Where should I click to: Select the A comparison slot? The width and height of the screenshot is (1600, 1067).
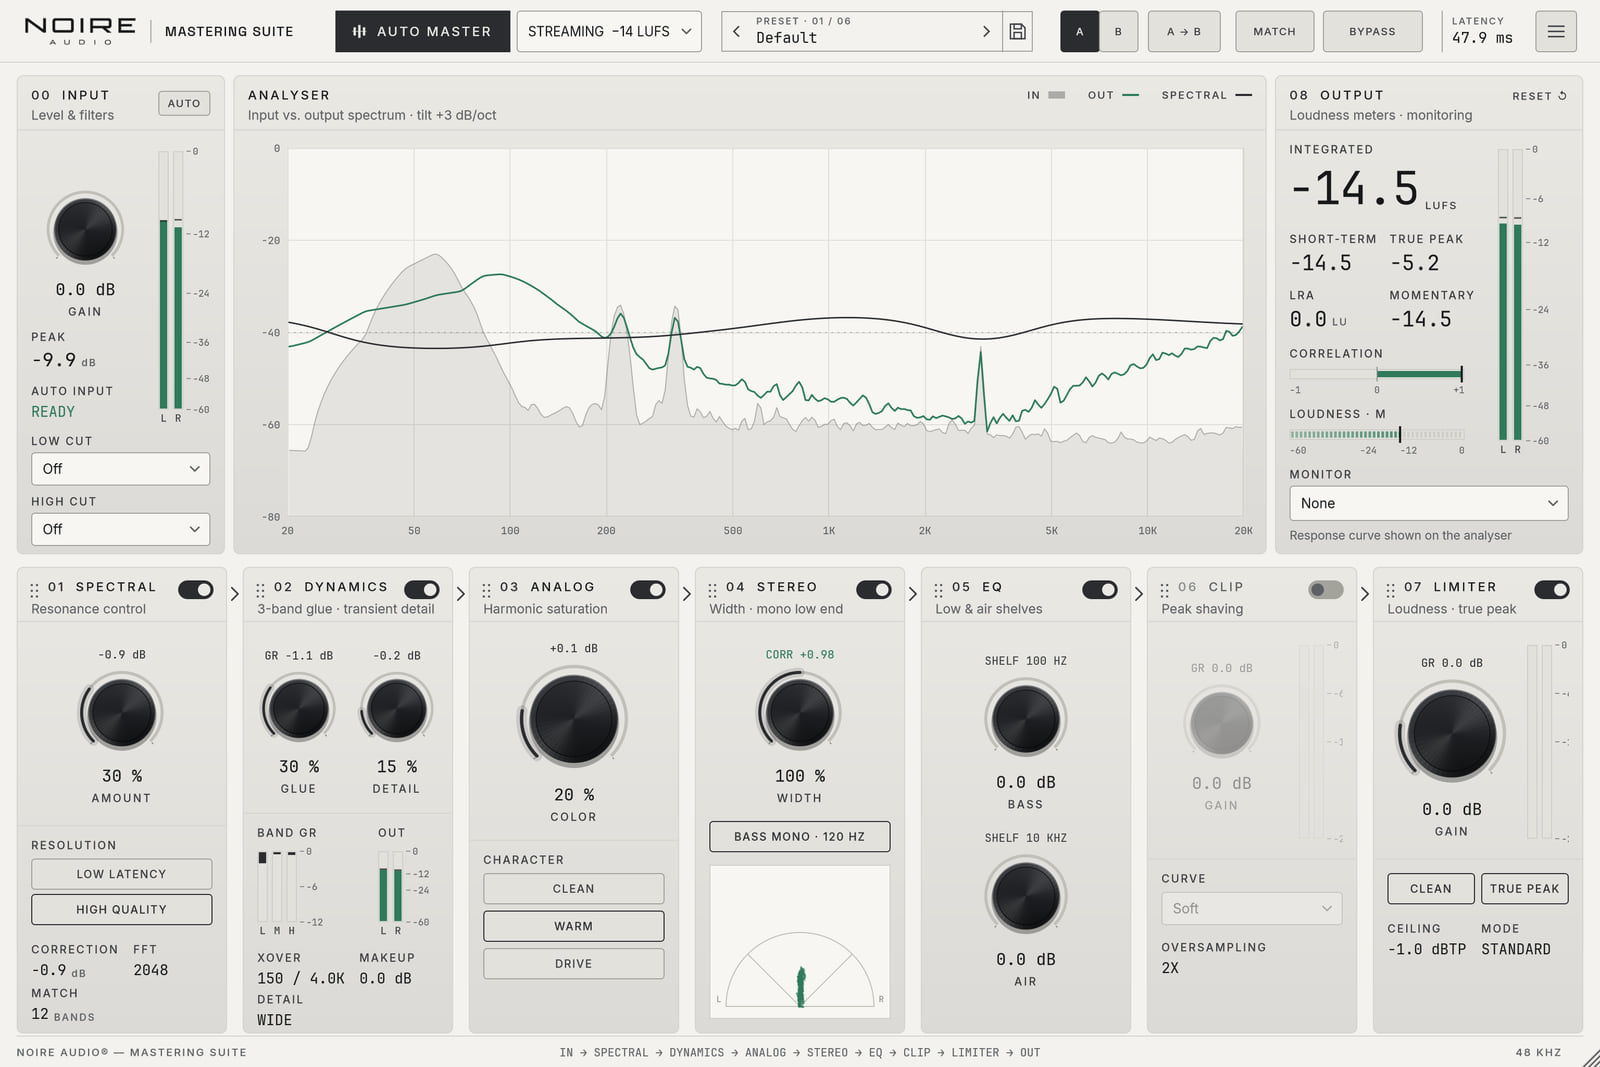1080,31
